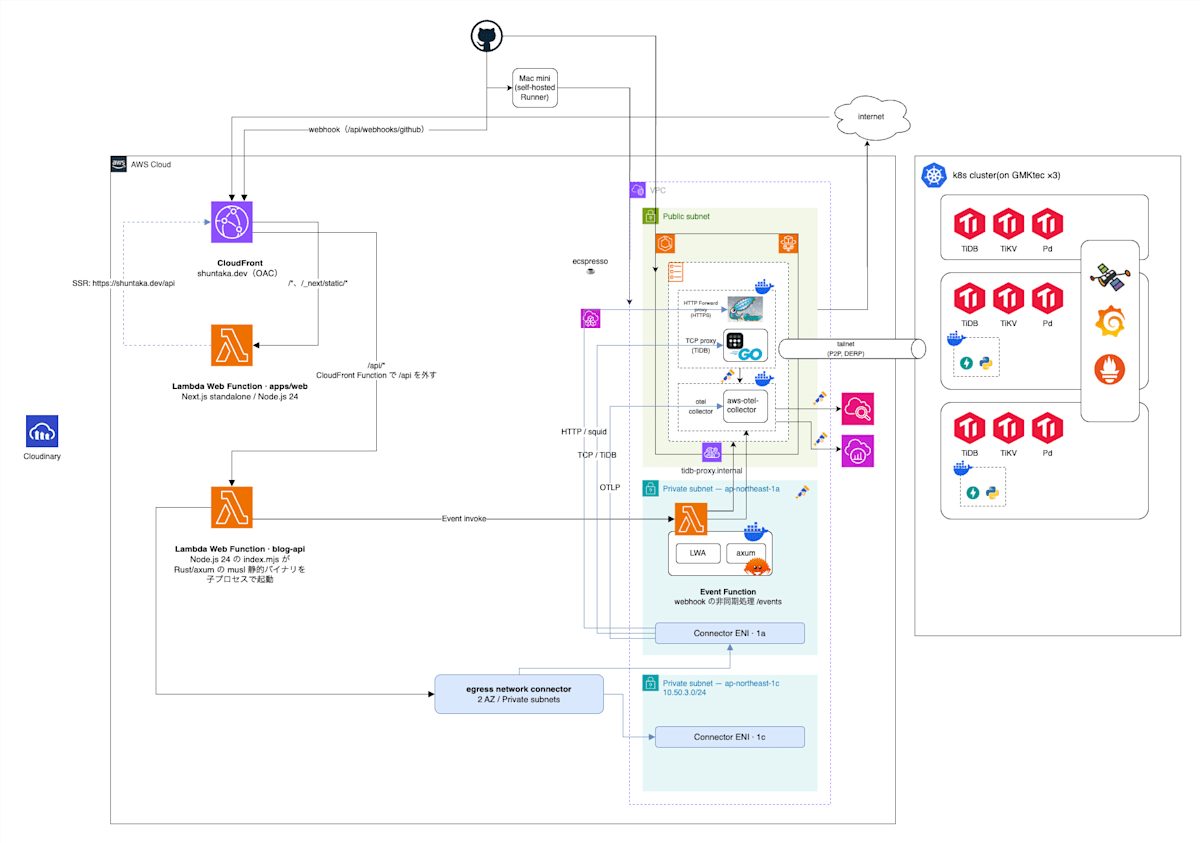Select the otel collector label
Screen dimensions: 1200x843
tap(700, 405)
